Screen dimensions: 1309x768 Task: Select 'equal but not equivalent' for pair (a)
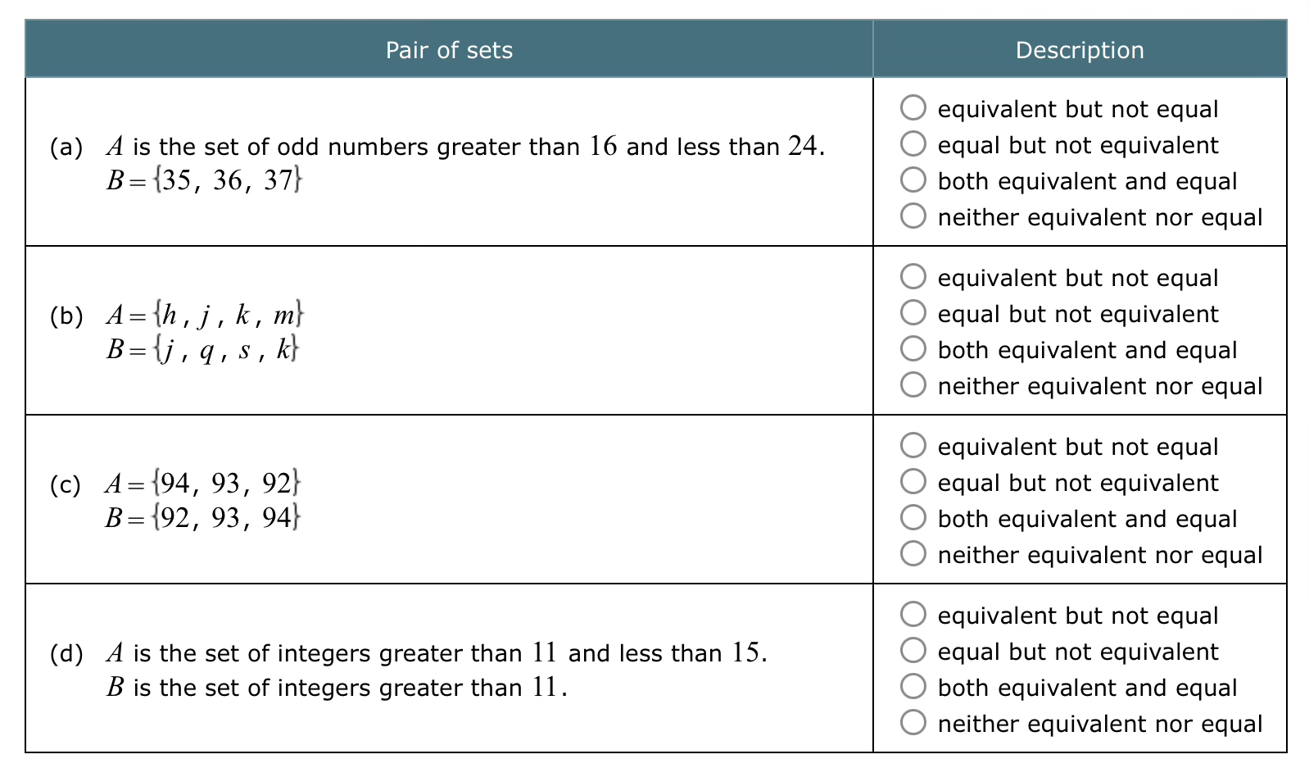point(913,144)
